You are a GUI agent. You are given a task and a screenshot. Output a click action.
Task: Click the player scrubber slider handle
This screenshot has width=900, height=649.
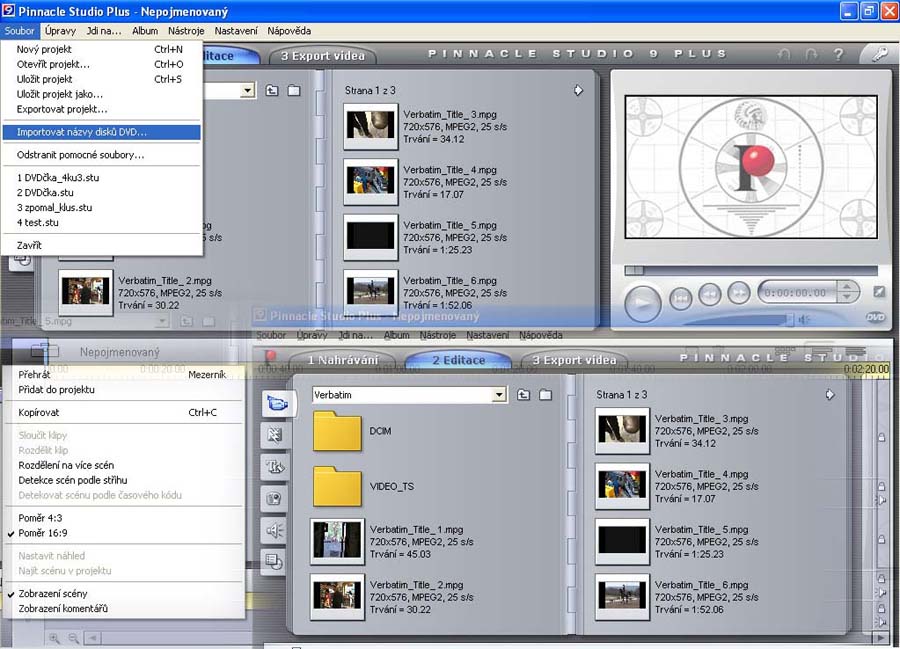tap(634, 270)
